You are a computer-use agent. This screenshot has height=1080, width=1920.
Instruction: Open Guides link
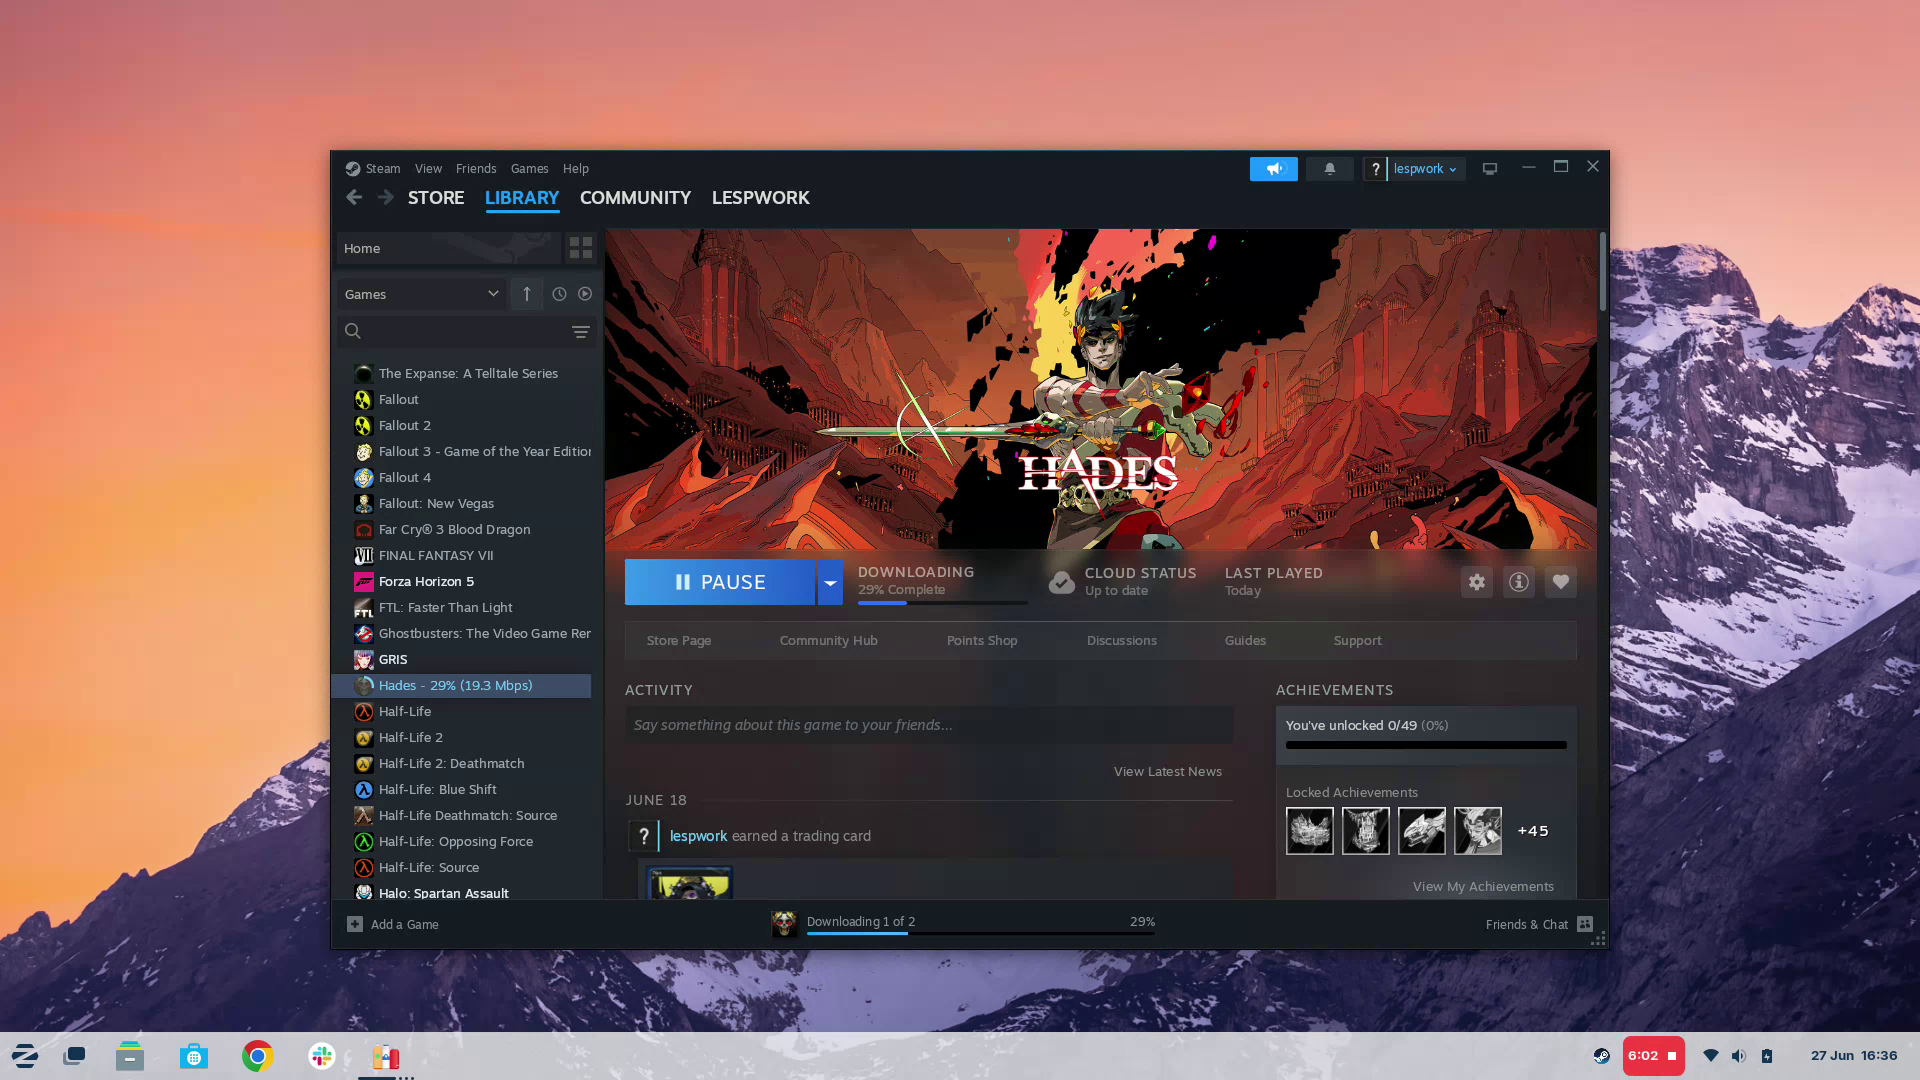coord(1245,640)
